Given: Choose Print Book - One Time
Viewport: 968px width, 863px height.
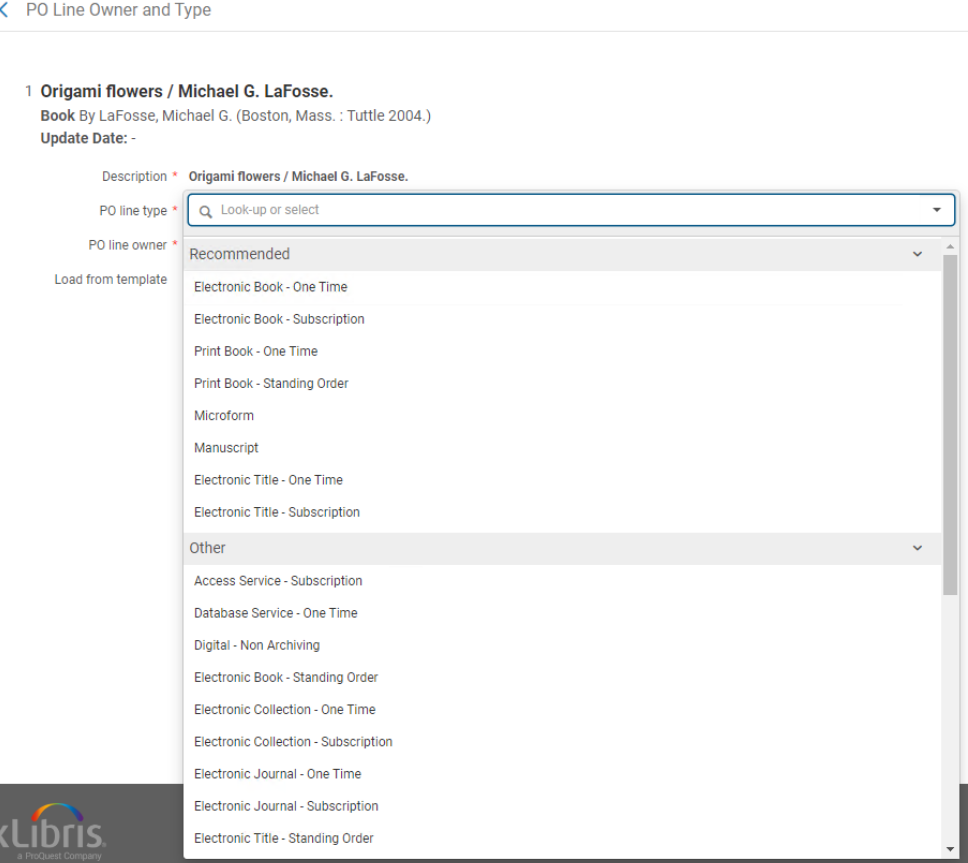Looking at the screenshot, I should coord(562,351).
